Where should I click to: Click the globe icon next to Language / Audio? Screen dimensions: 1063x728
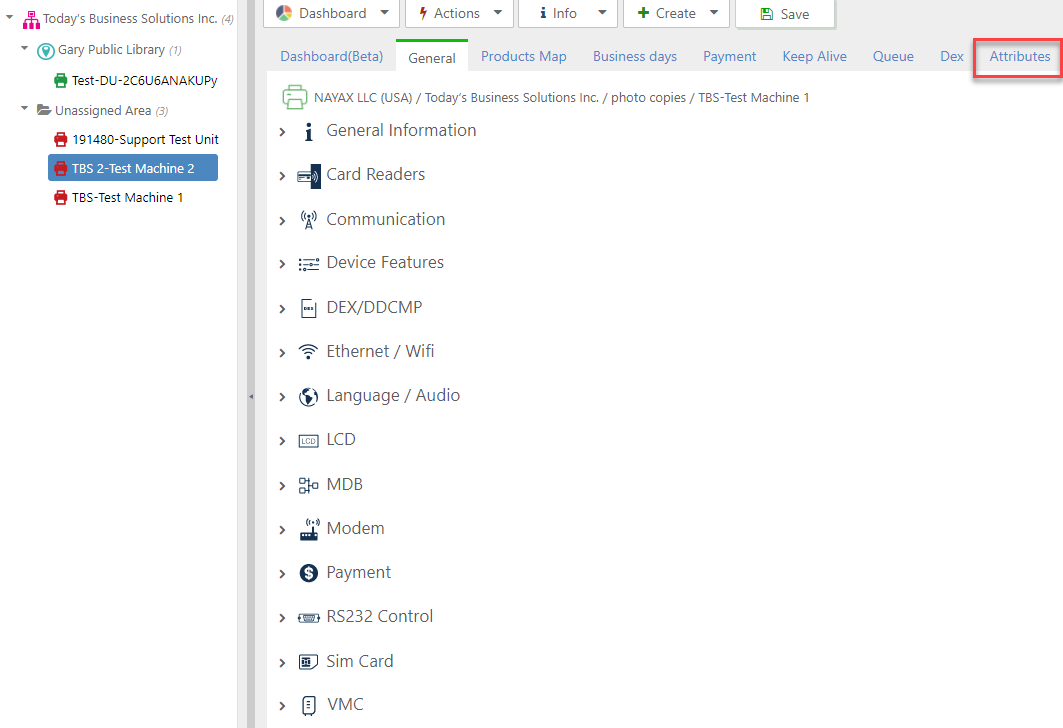tap(308, 396)
